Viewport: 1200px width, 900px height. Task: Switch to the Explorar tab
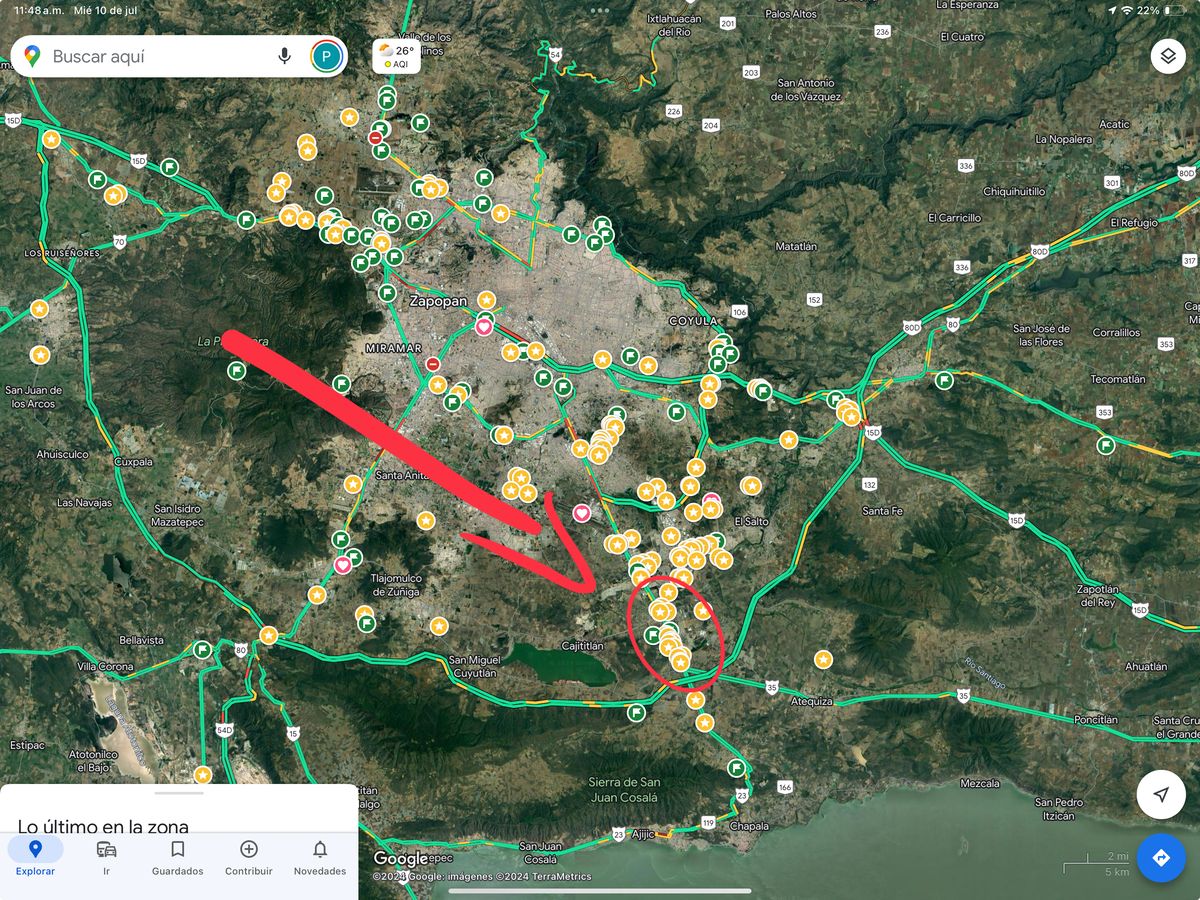tap(35, 857)
